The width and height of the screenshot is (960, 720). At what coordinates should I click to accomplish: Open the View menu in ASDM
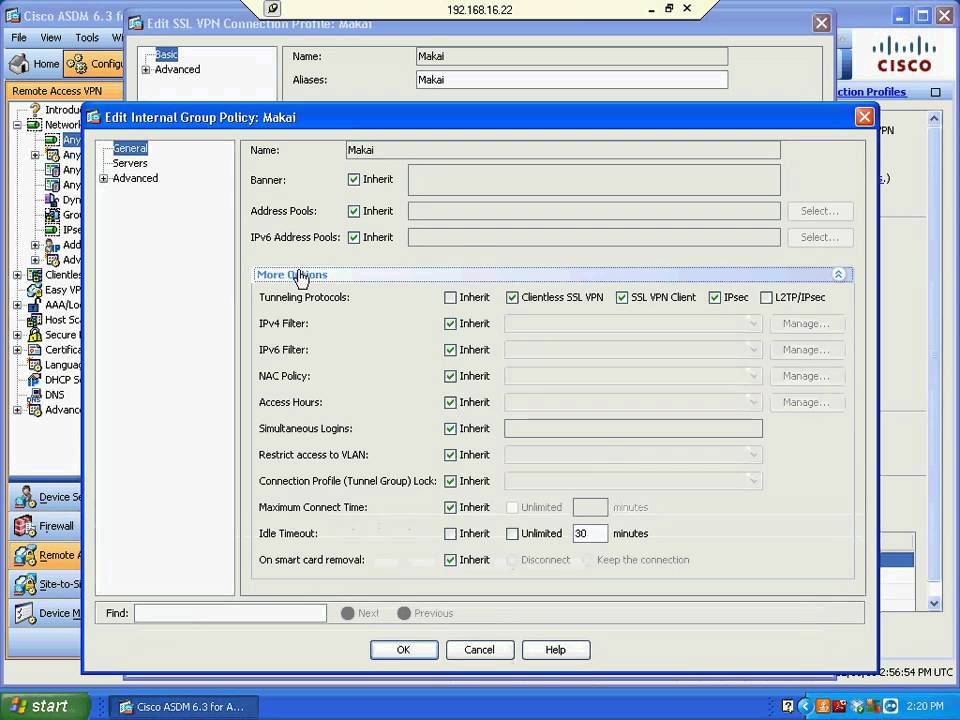[51, 37]
